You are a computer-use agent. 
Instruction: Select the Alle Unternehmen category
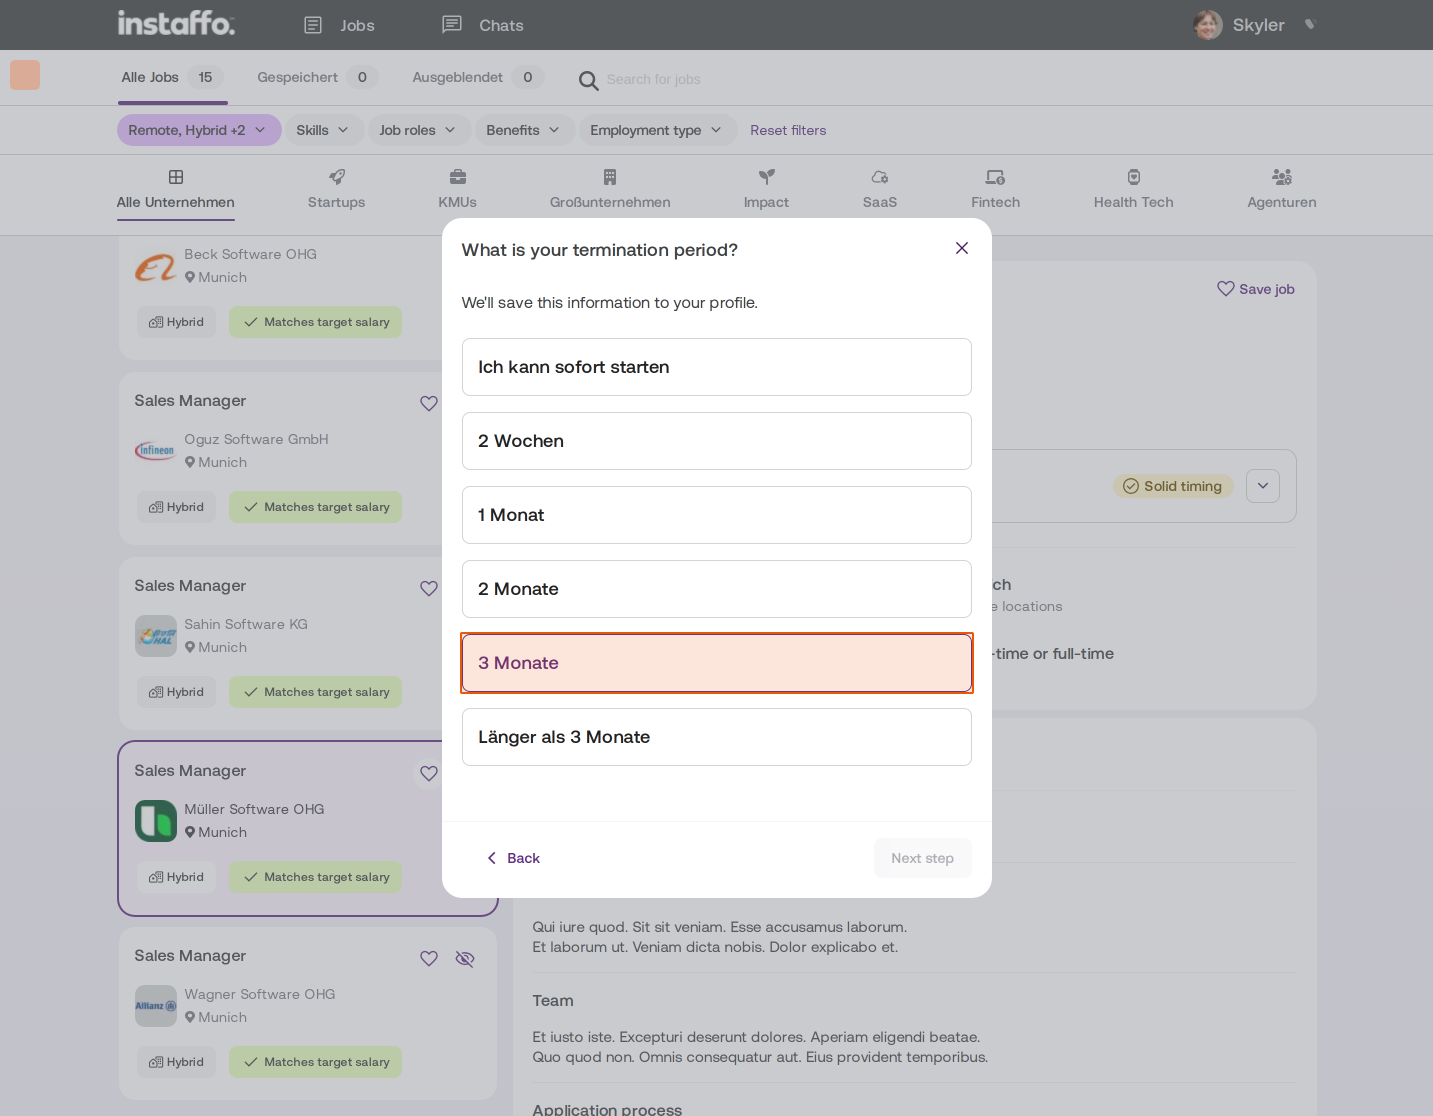[176, 190]
